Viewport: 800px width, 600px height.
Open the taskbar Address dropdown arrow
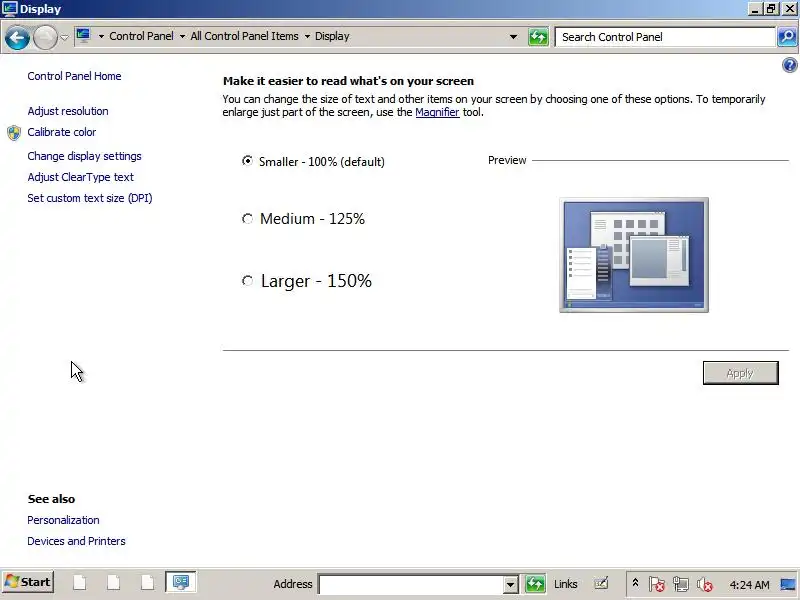coord(510,585)
